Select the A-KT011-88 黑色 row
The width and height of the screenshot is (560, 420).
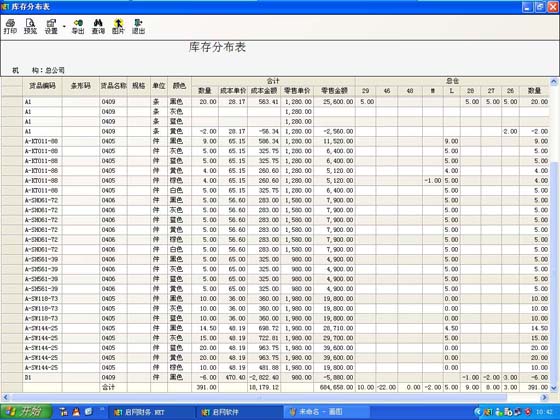(275, 141)
